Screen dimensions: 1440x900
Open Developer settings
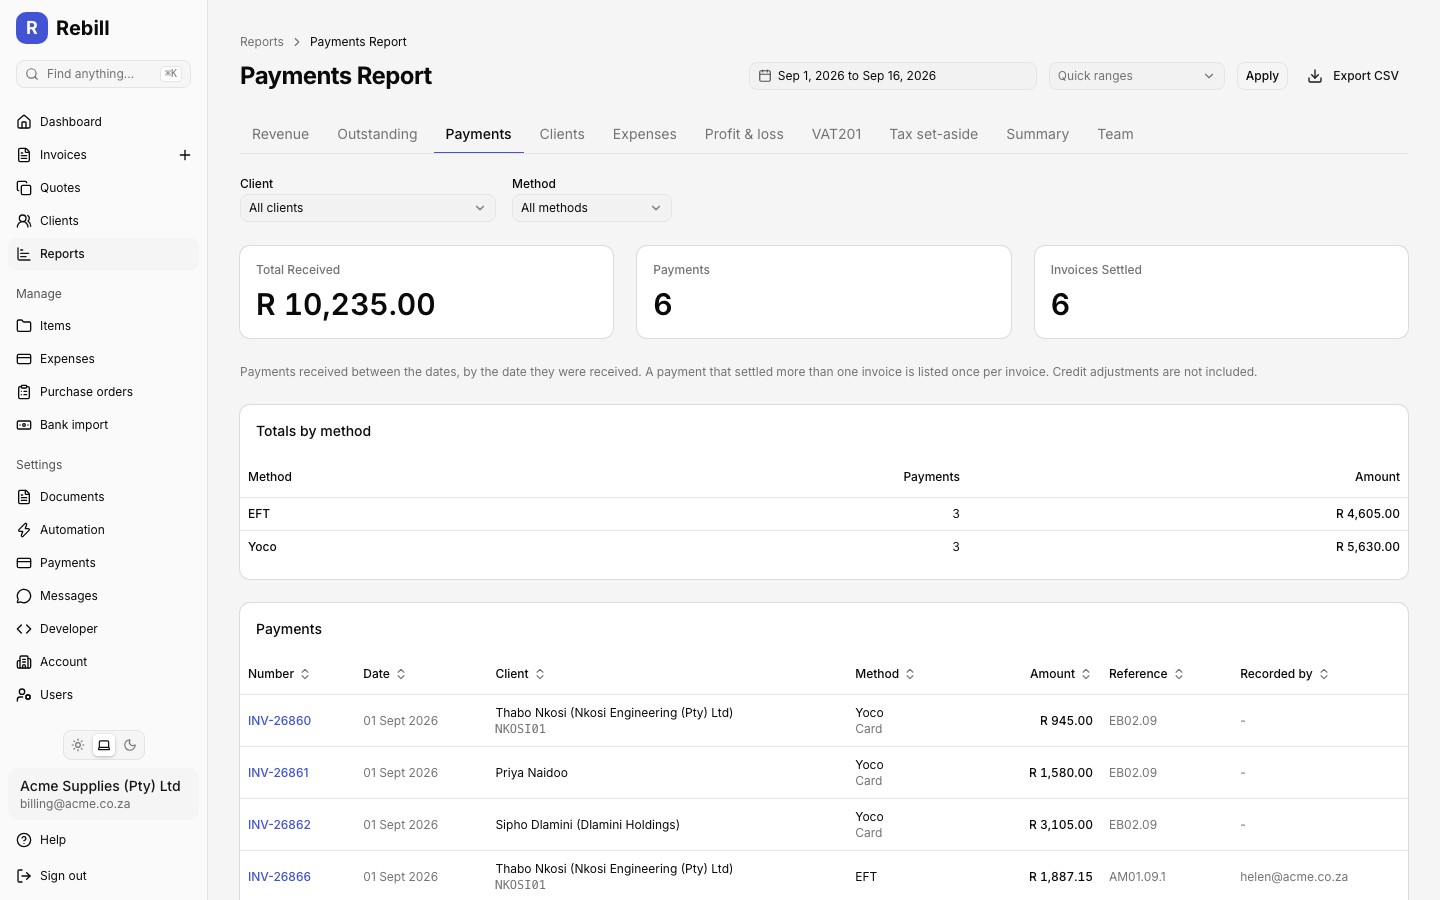coord(103,629)
